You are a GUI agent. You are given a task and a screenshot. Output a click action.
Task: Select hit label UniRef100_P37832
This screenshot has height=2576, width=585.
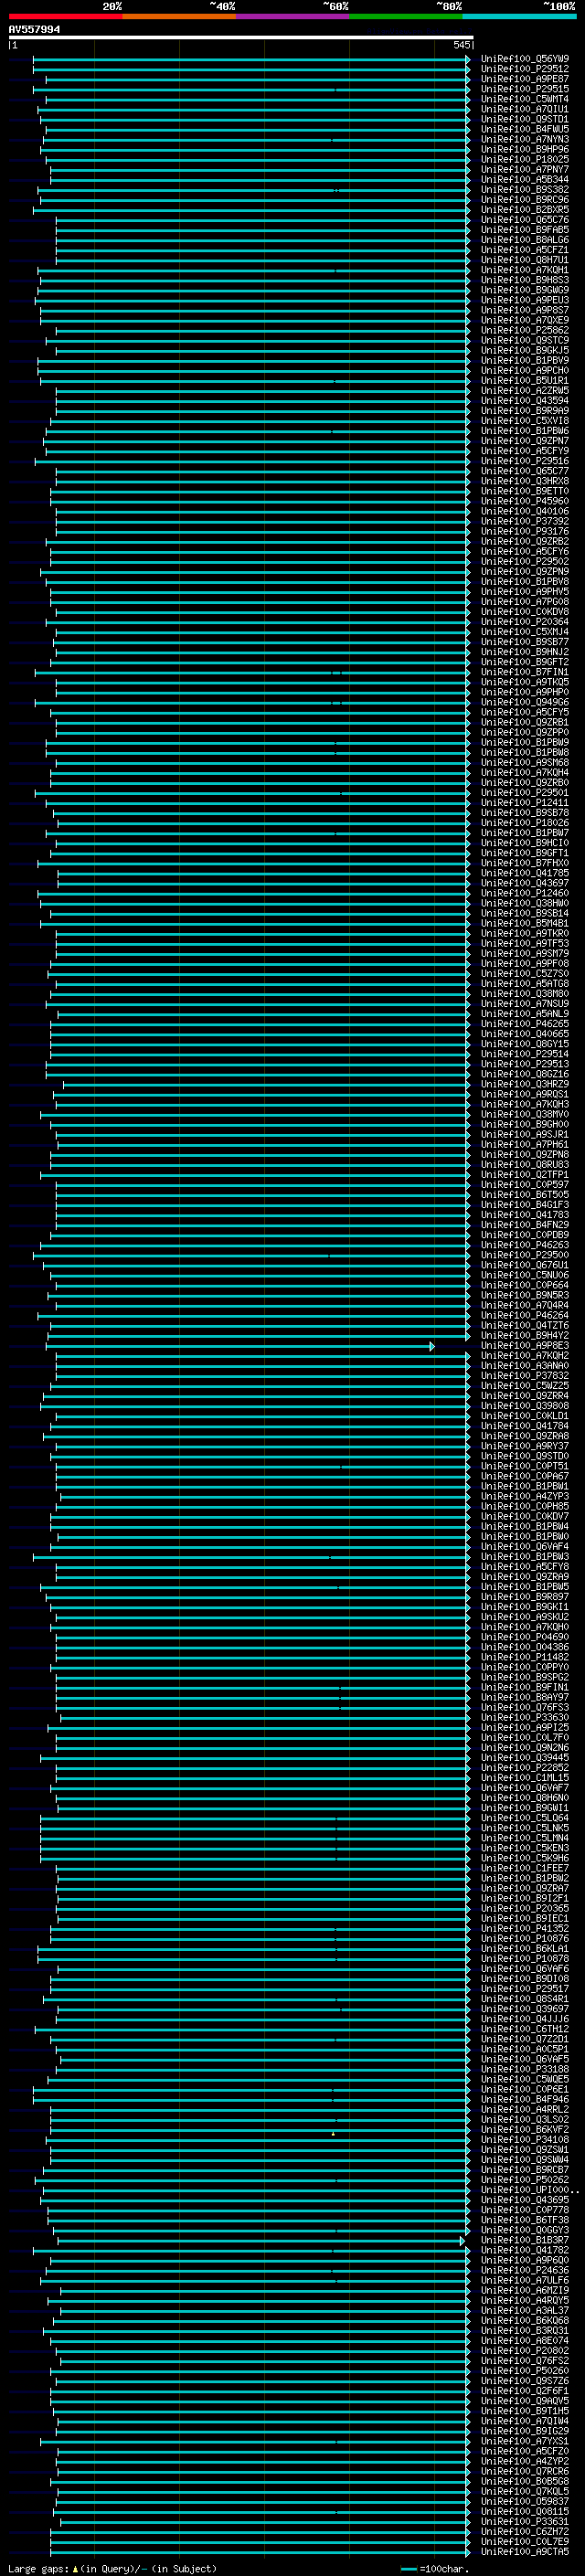pyautogui.click(x=525, y=1376)
